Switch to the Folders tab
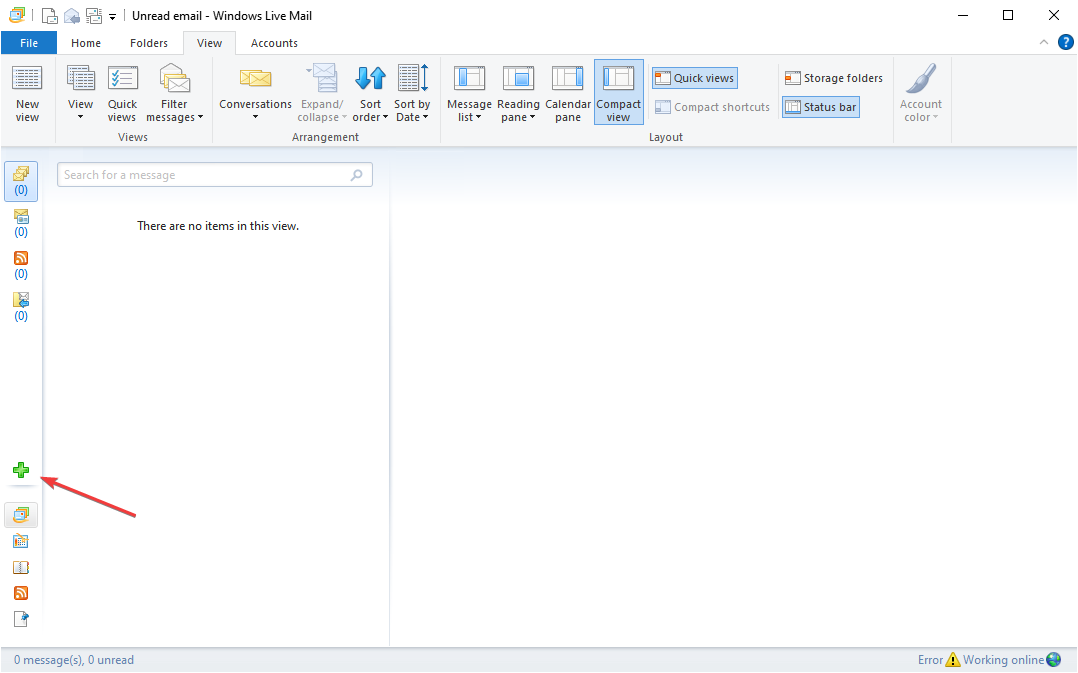The image size is (1078, 673). 149,43
